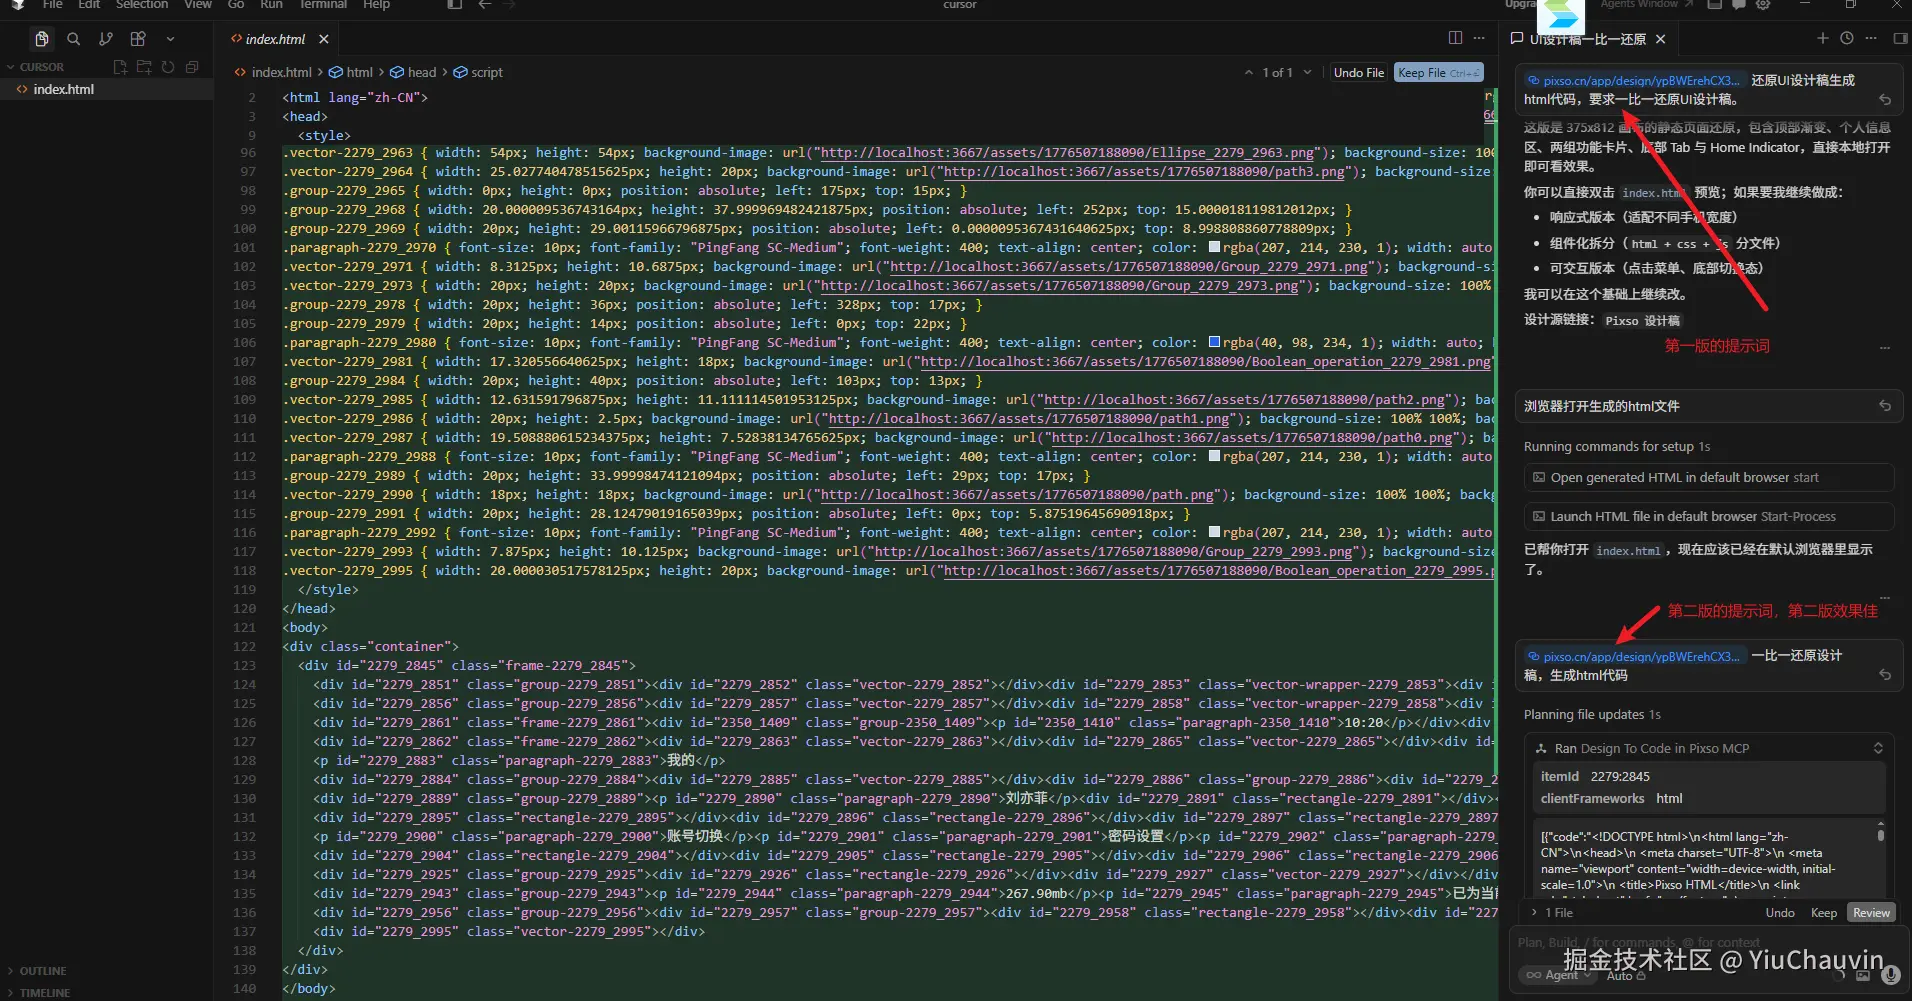Toggle the bottom panel layout icon
This screenshot has width=1912, height=1001.
pyautogui.click(x=1714, y=5)
